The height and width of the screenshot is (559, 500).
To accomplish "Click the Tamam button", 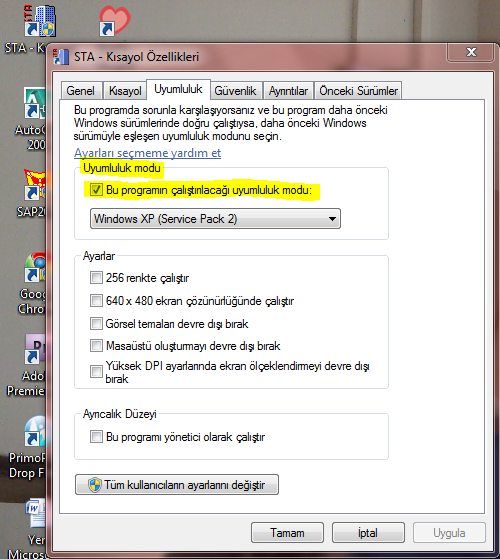I will pyautogui.click(x=287, y=533).
